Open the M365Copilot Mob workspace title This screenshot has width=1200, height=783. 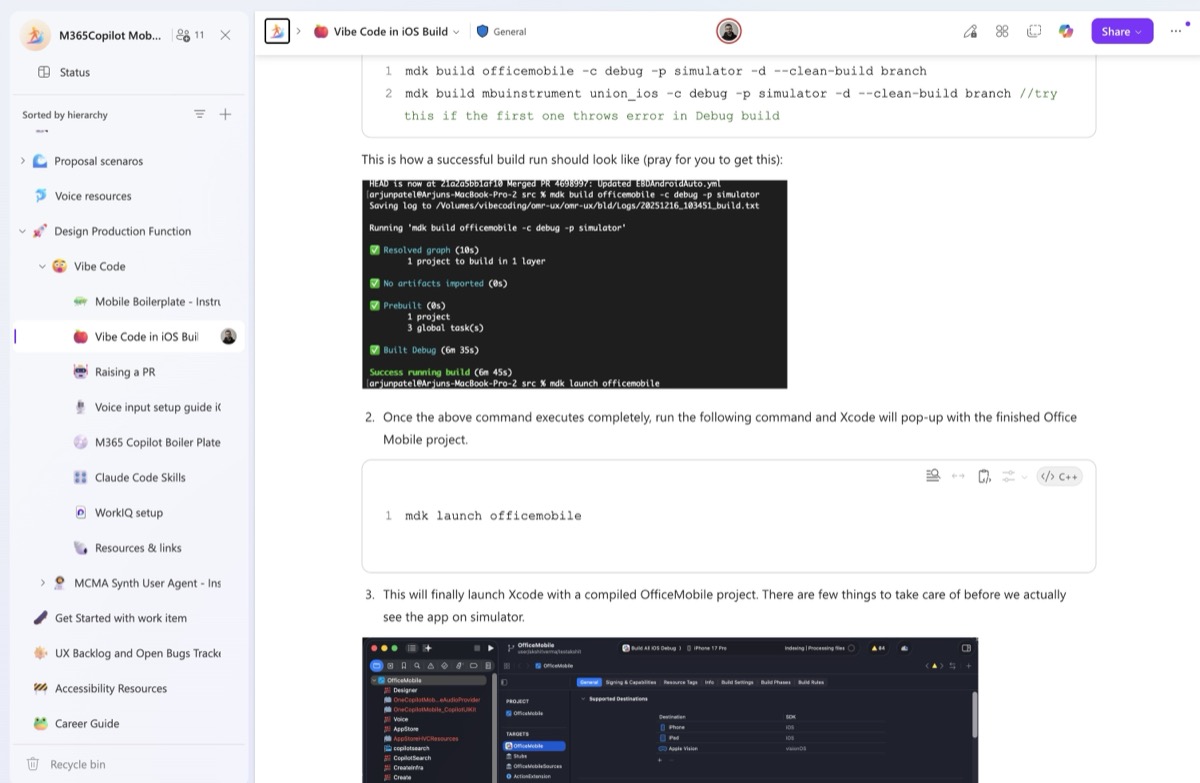pos(109,35)
